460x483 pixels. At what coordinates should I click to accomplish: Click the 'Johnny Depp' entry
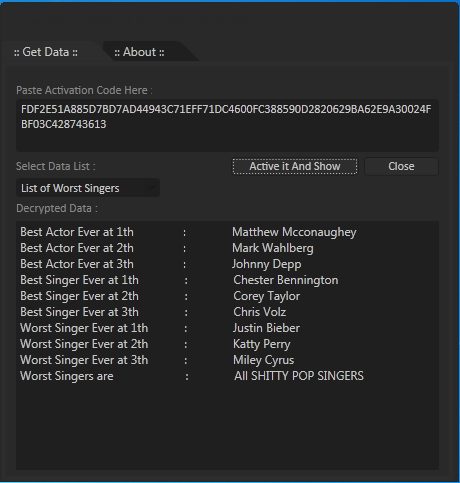[267, 264]
